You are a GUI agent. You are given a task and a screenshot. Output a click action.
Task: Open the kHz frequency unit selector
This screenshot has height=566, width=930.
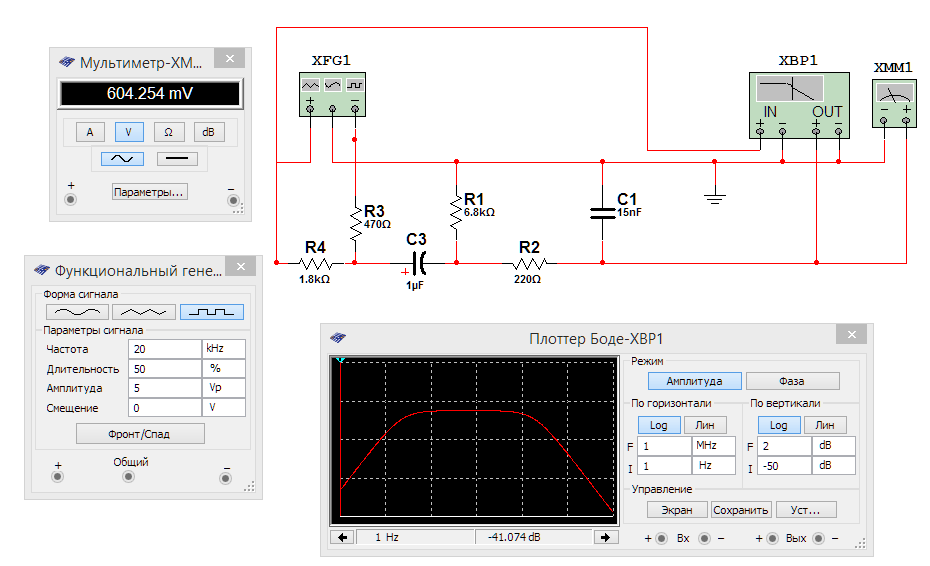pyautogui.click(x=223, y=349)
